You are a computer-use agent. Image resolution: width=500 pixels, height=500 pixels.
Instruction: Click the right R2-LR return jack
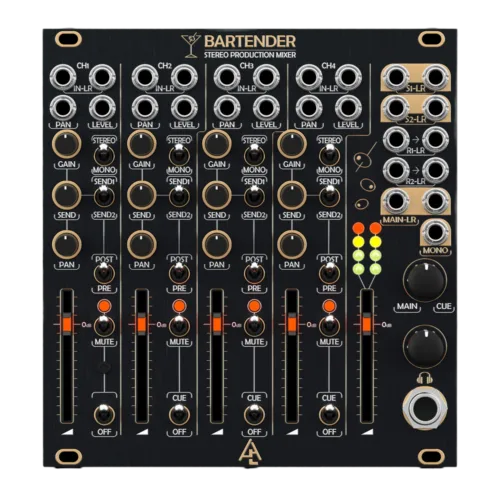[x=435, y=170]
